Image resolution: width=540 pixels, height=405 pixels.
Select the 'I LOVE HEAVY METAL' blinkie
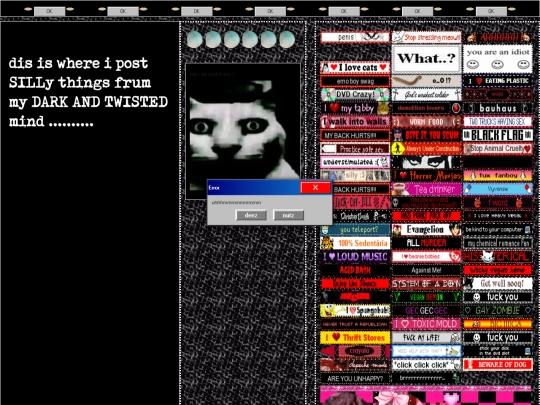click(498, 216)
